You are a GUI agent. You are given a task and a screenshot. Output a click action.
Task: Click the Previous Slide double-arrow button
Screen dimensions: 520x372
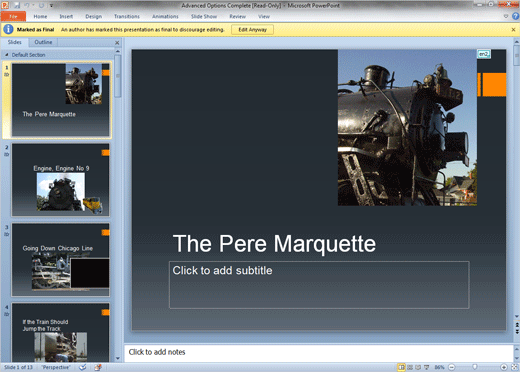coord(517,324)
